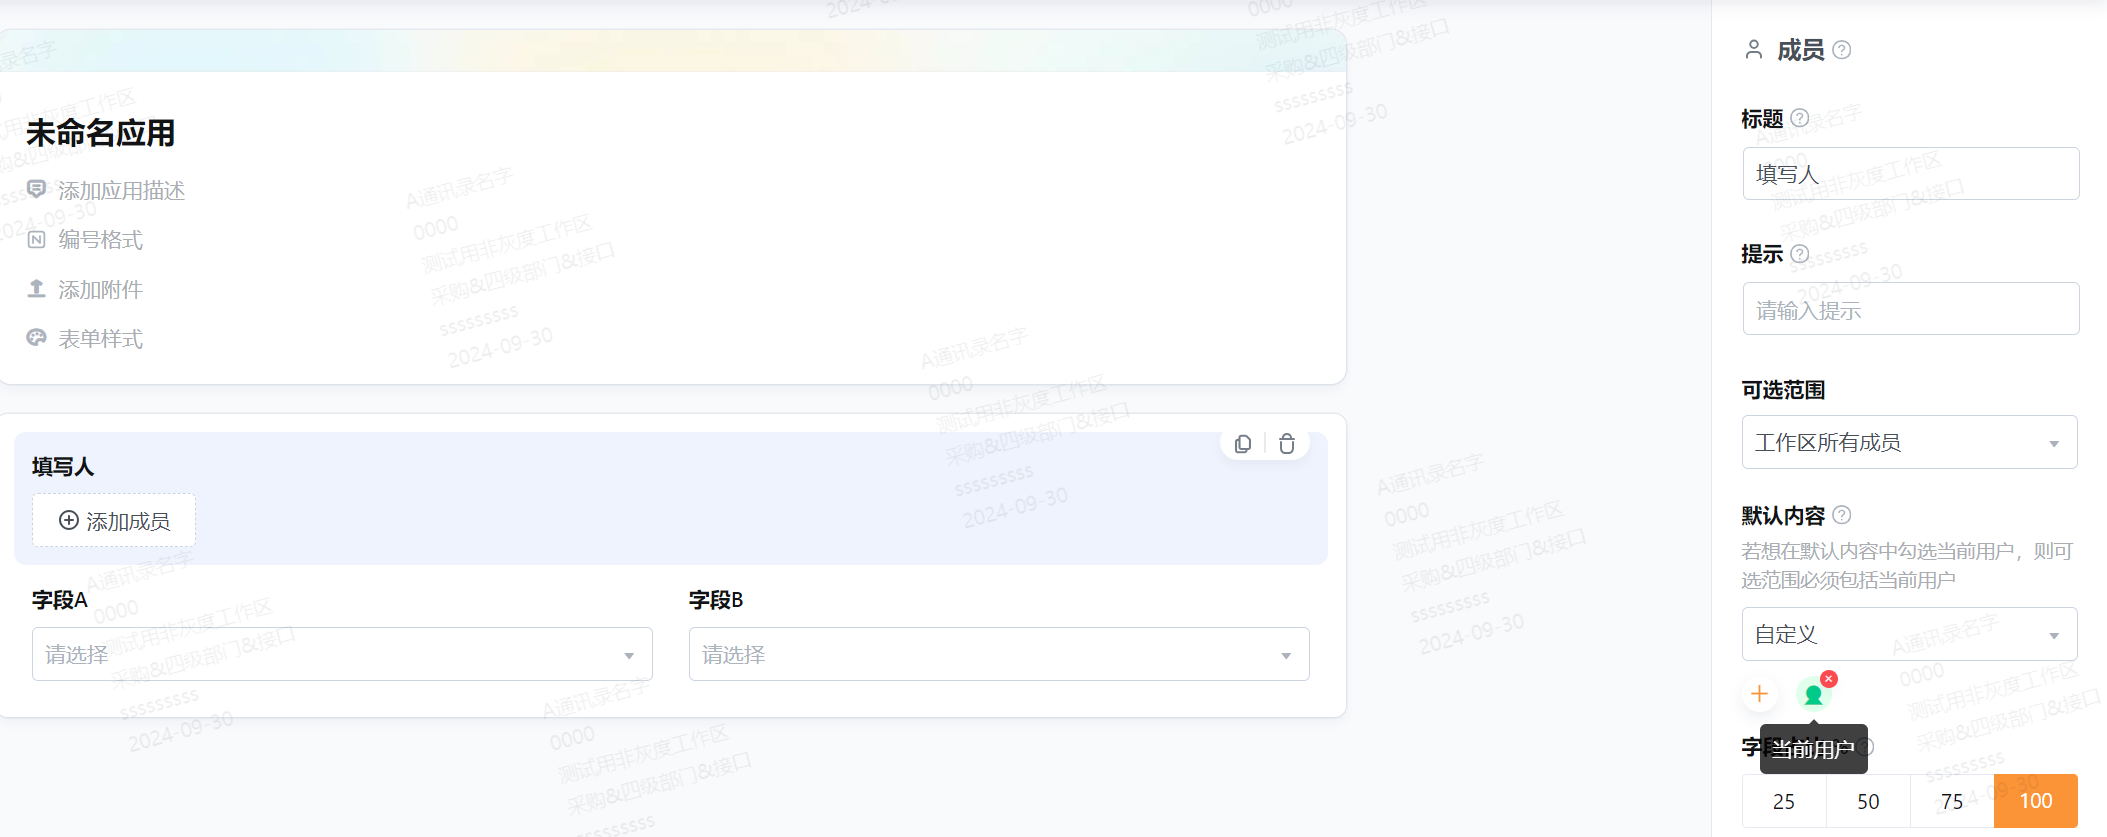Set field width to 50
Viewport: 2107px width, 837px height.
coord(1868,801)
